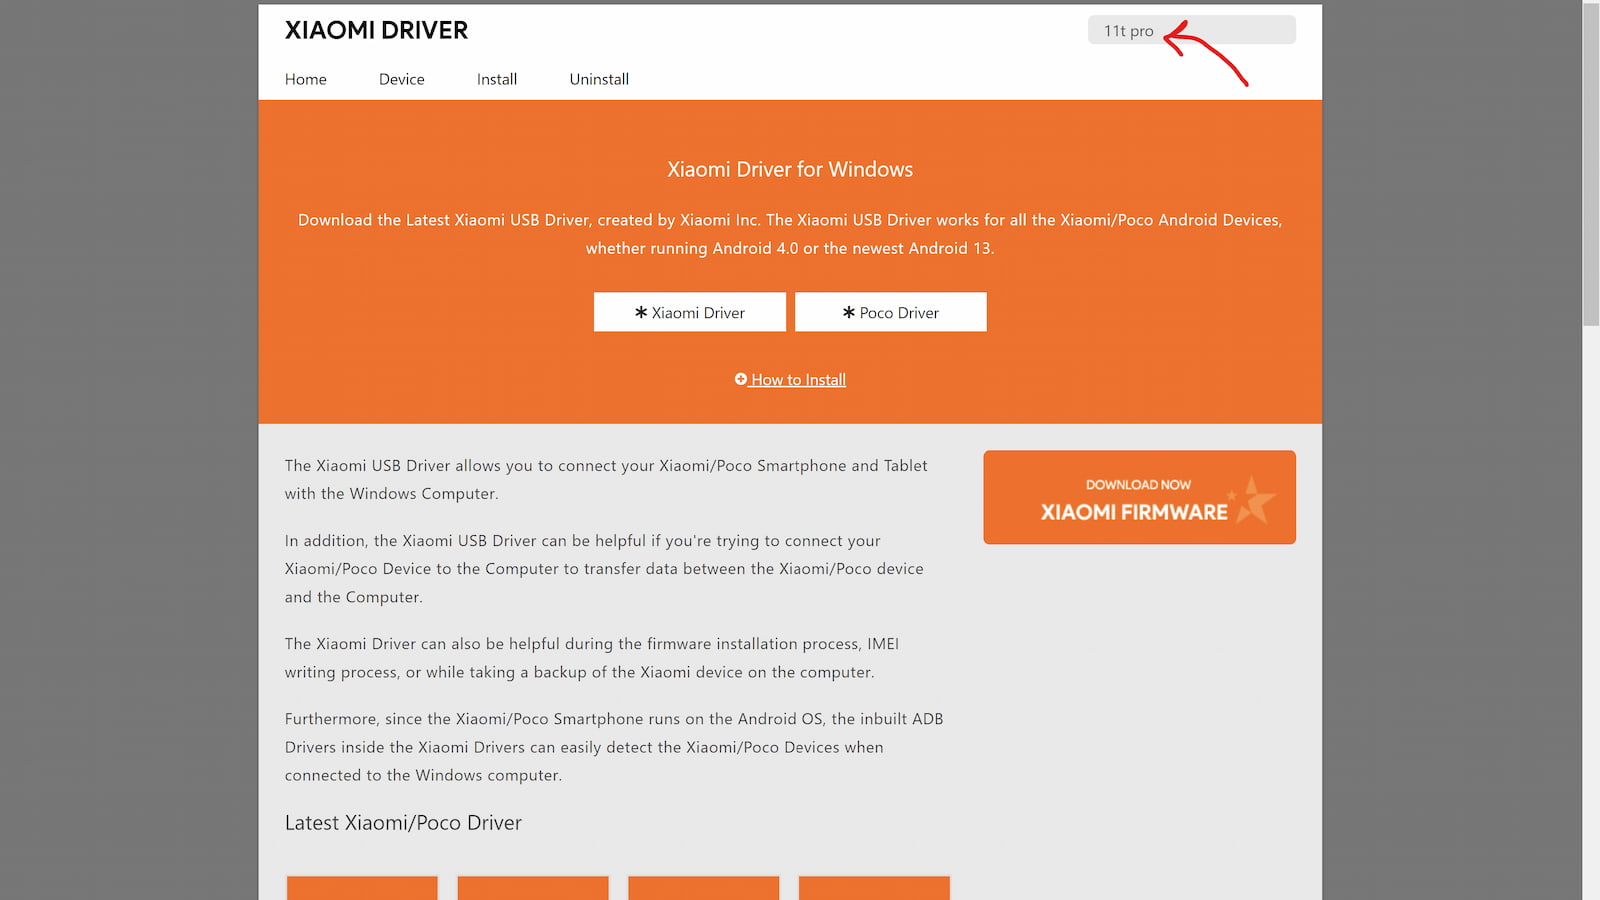The width and height of the screenshot is (1600, 900).
Task: Click the plus circle icon before How to Install
Action: tap(741, 379)
